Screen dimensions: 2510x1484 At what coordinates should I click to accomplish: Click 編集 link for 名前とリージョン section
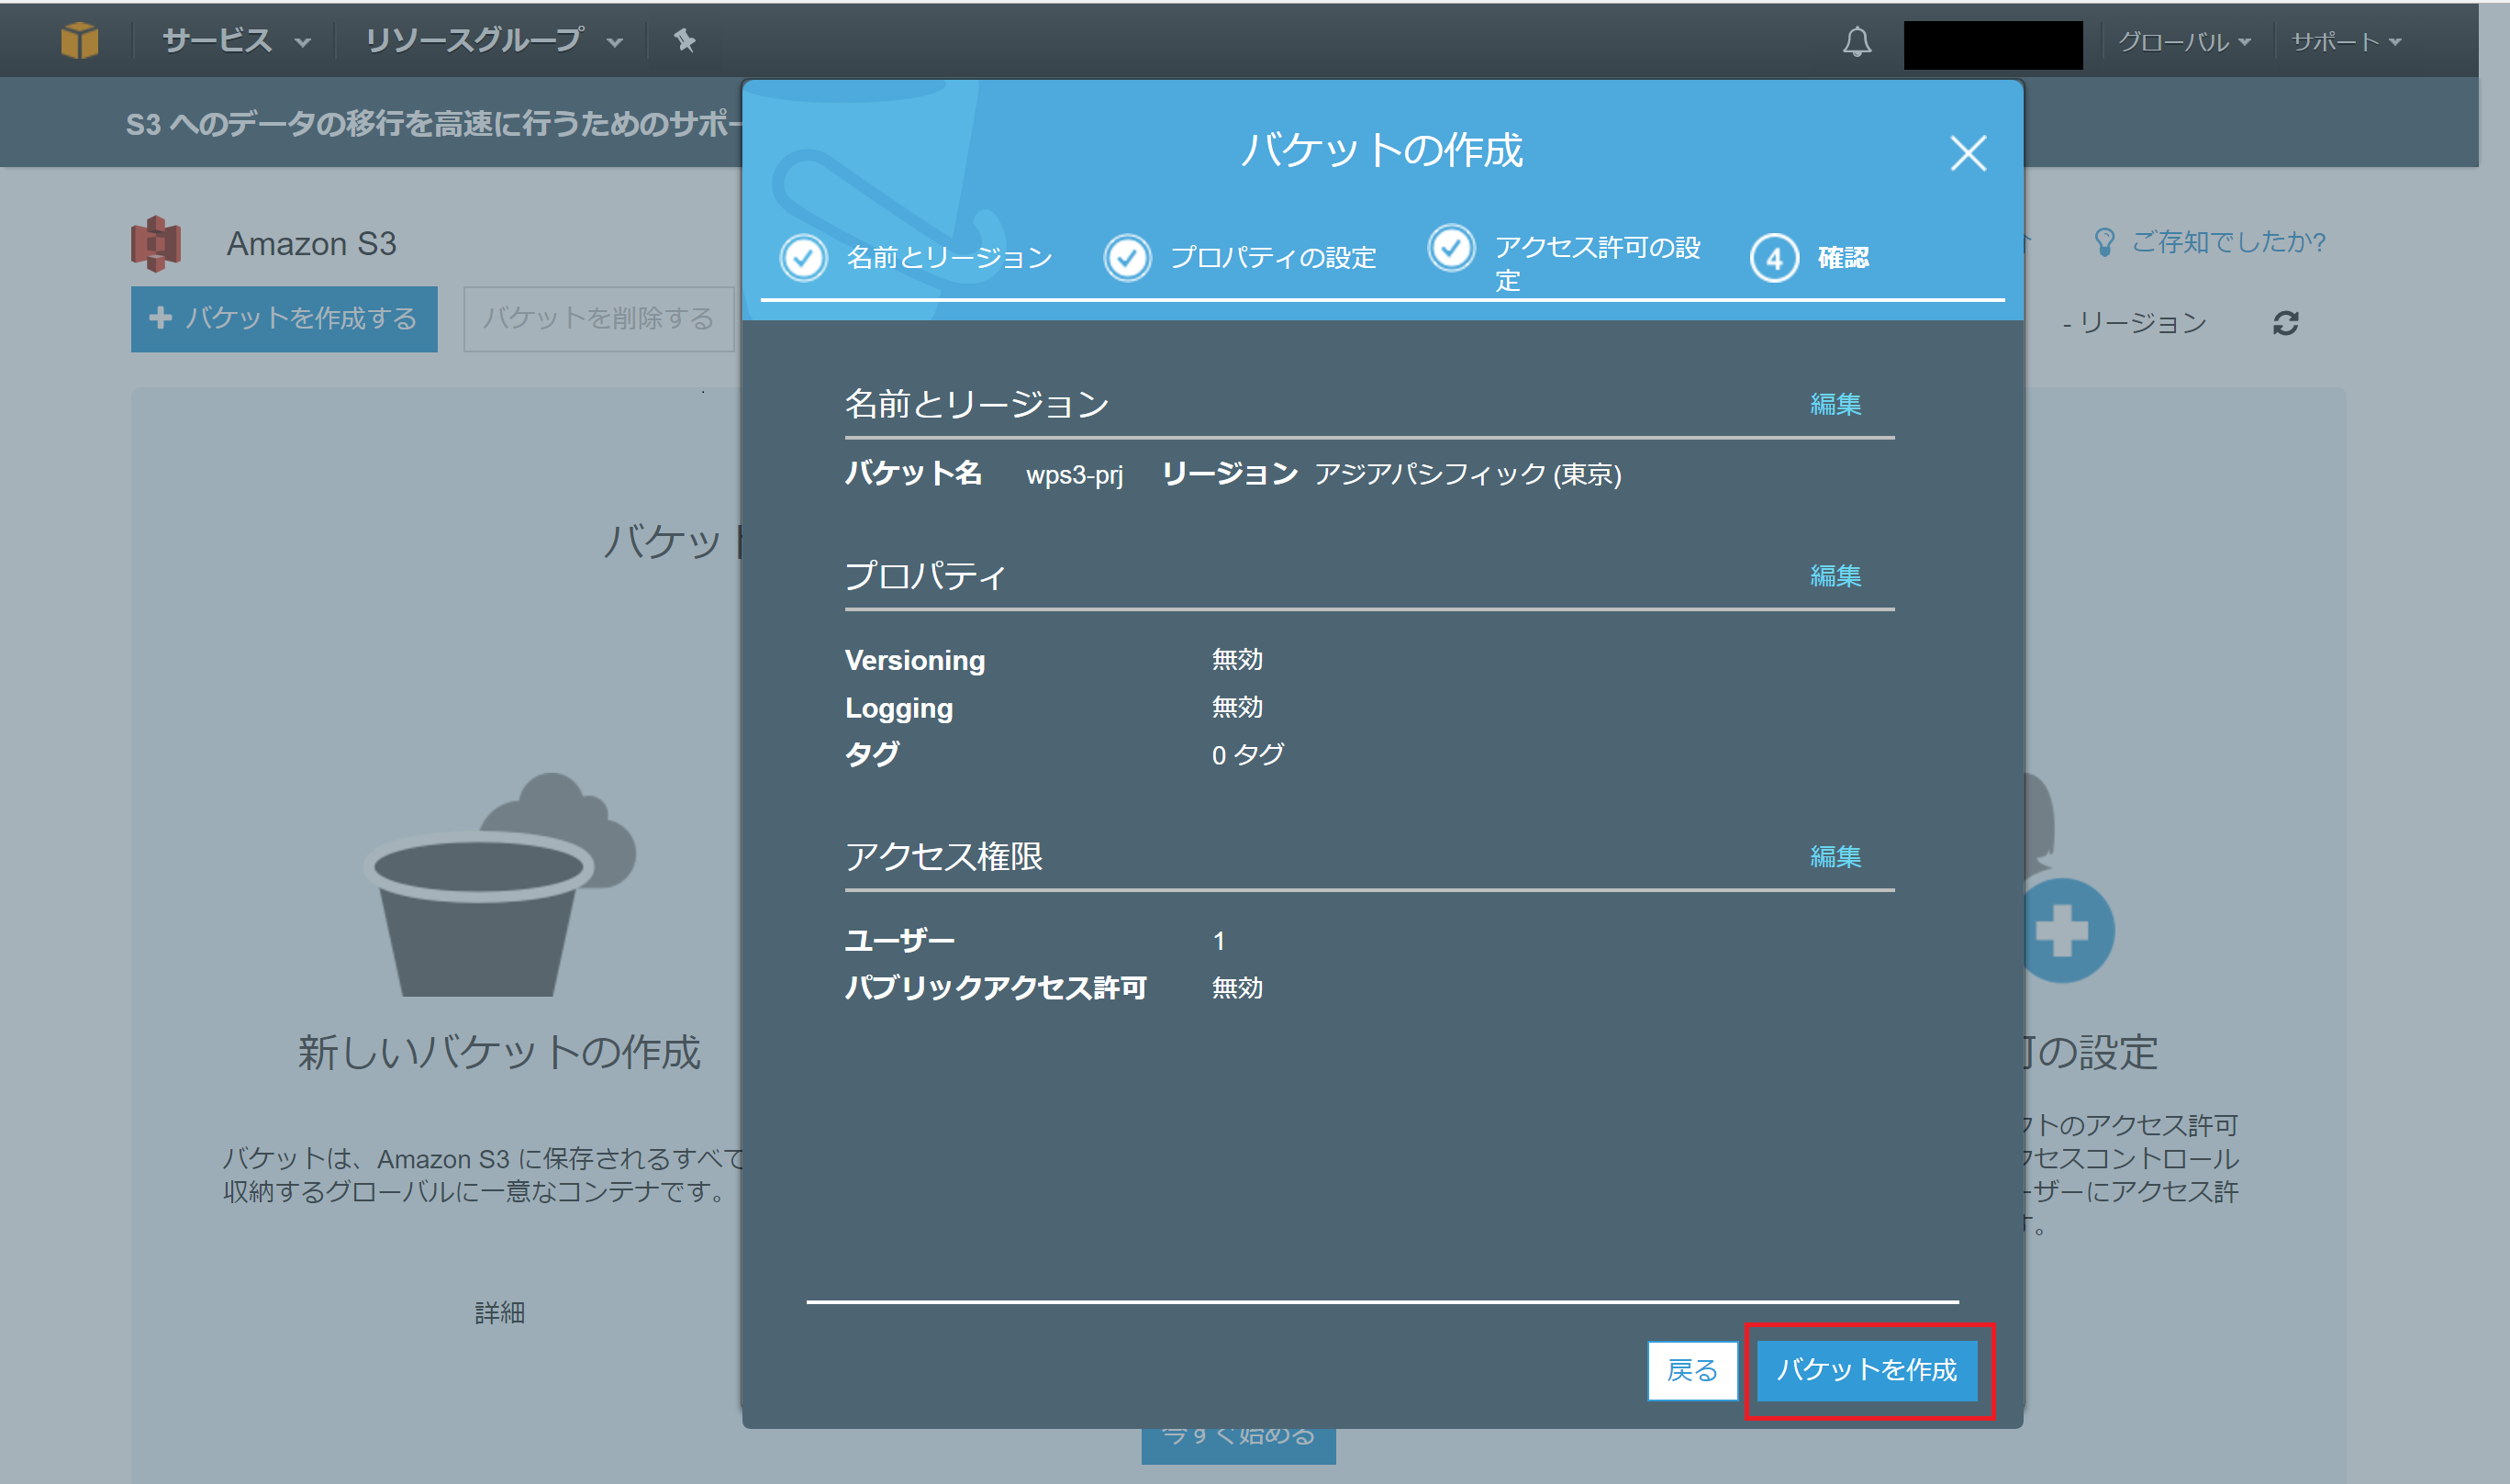coord(1835,404)
